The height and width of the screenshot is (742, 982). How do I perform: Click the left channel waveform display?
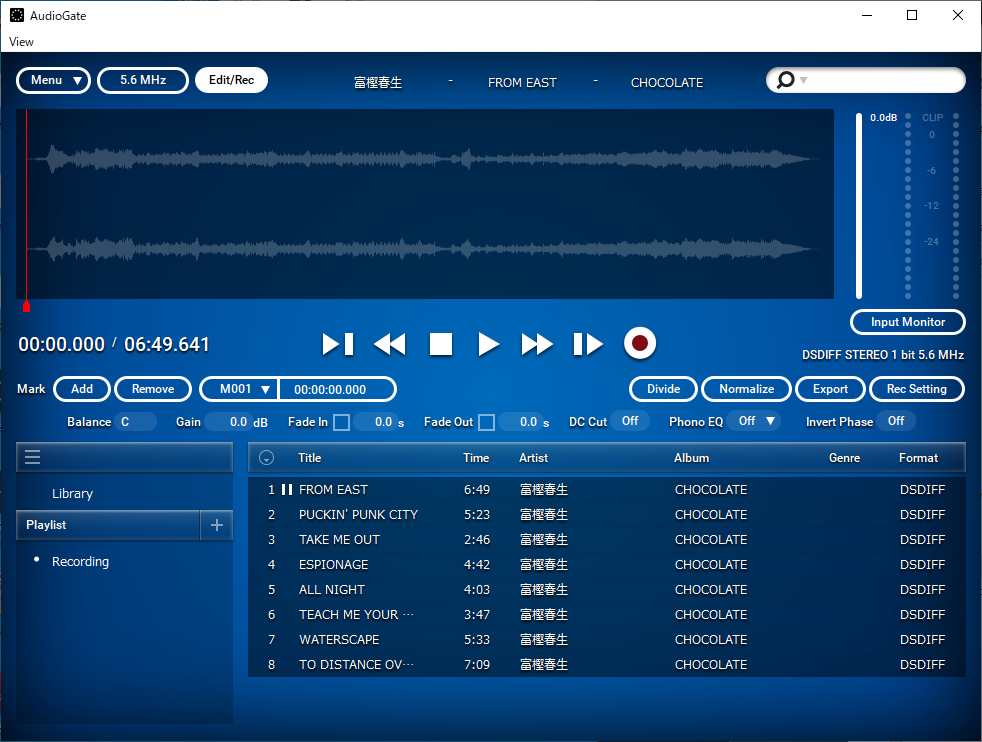coord(425,158)
